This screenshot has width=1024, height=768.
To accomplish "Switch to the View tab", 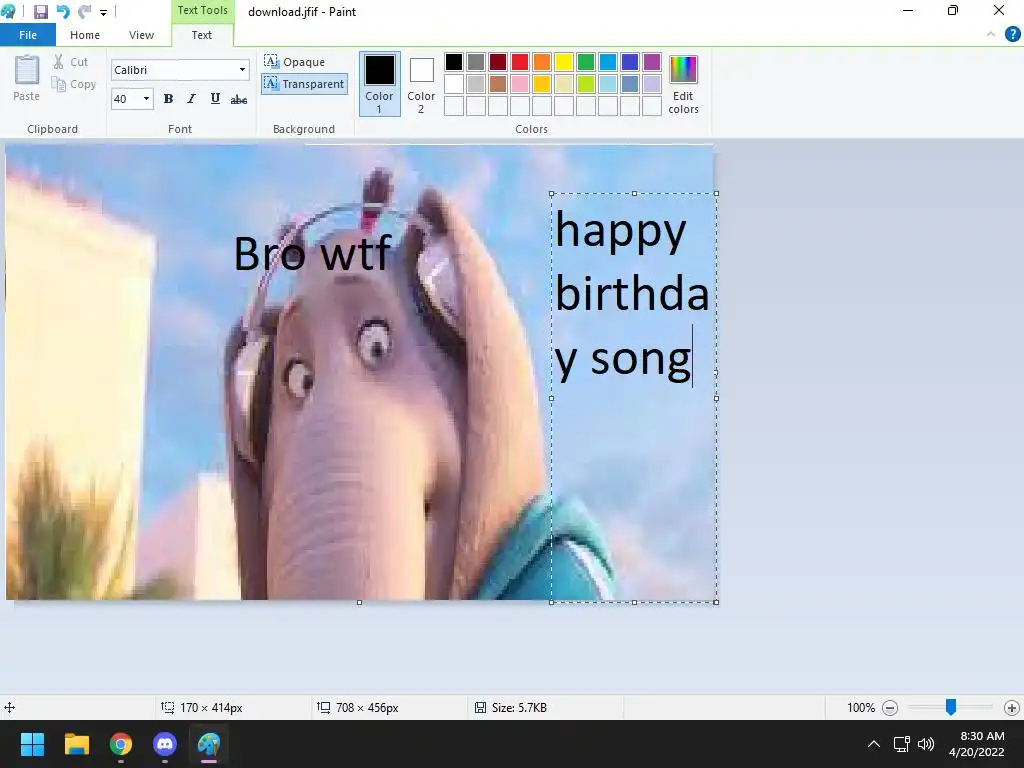I will pyautogui.click(x=142, y=35).
